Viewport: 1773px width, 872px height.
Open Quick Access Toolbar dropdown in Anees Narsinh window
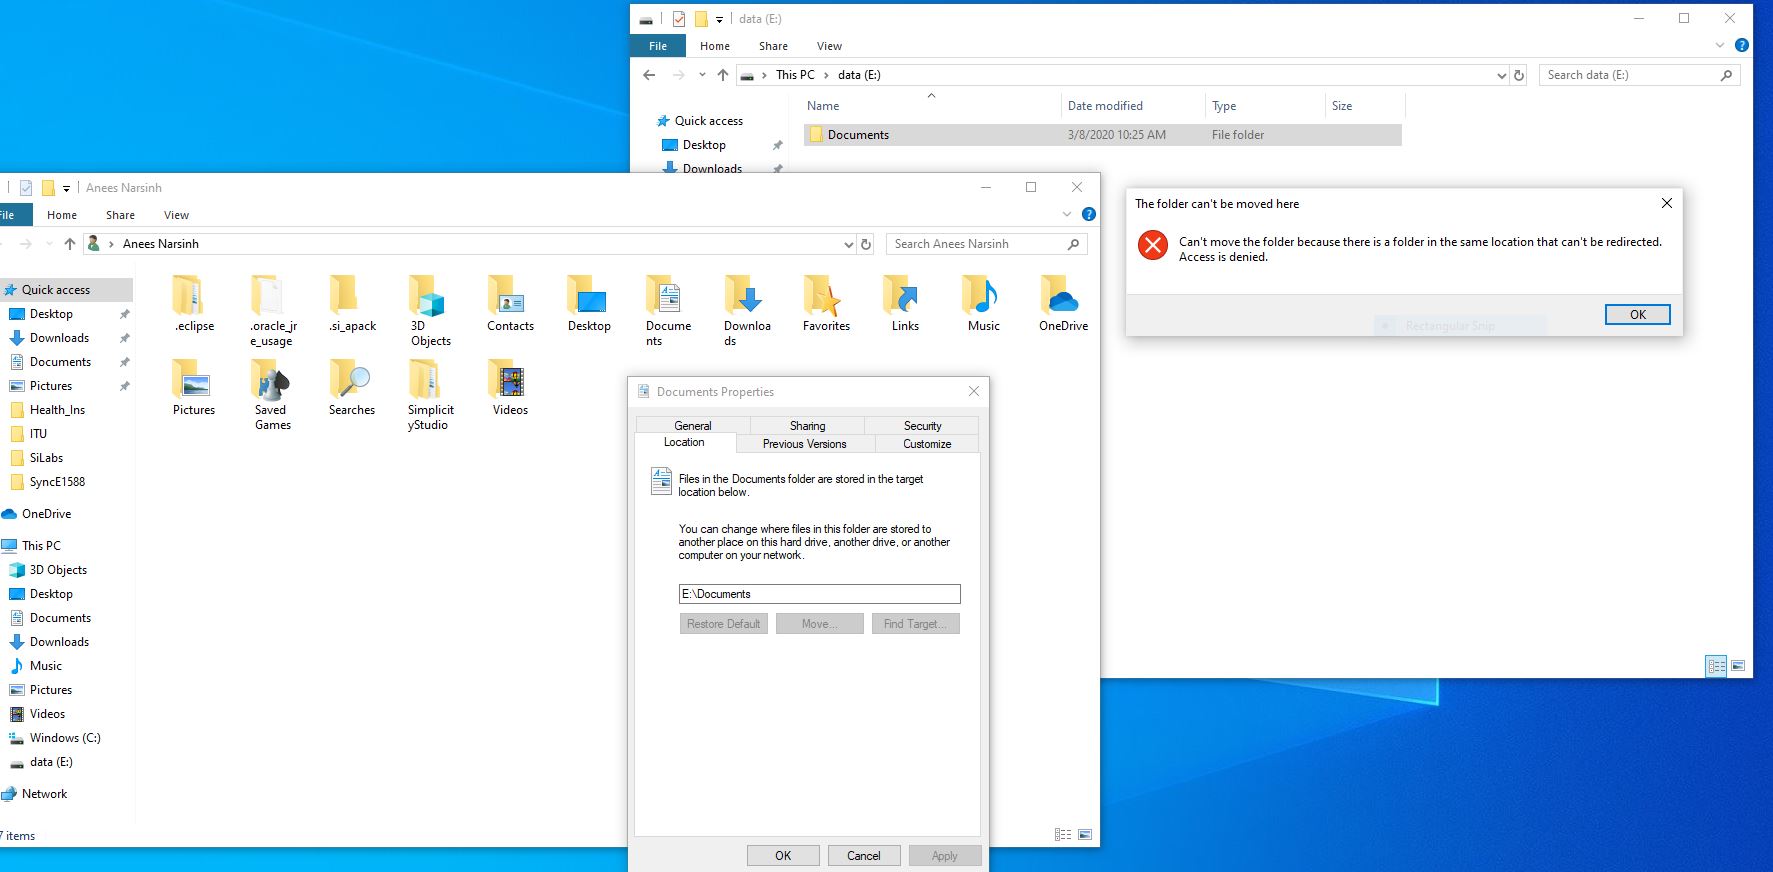coord(67,188)
